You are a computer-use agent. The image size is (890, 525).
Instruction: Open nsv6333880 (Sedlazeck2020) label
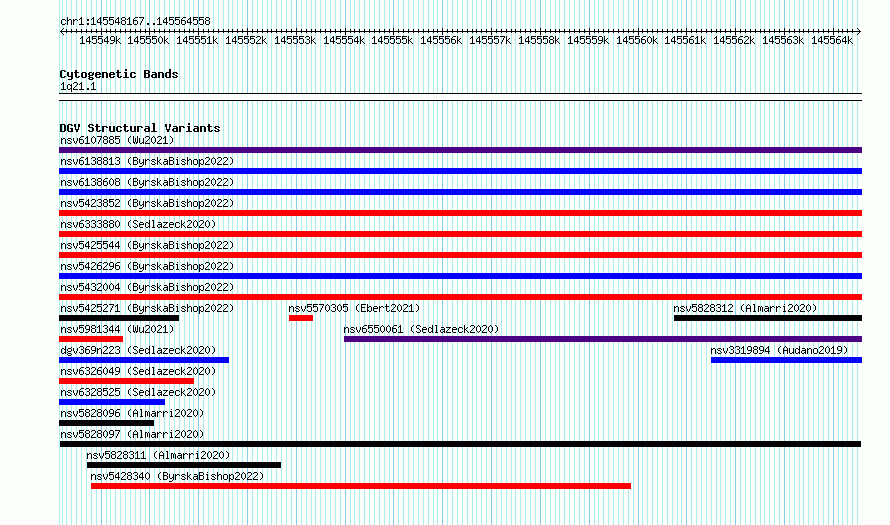138,224
